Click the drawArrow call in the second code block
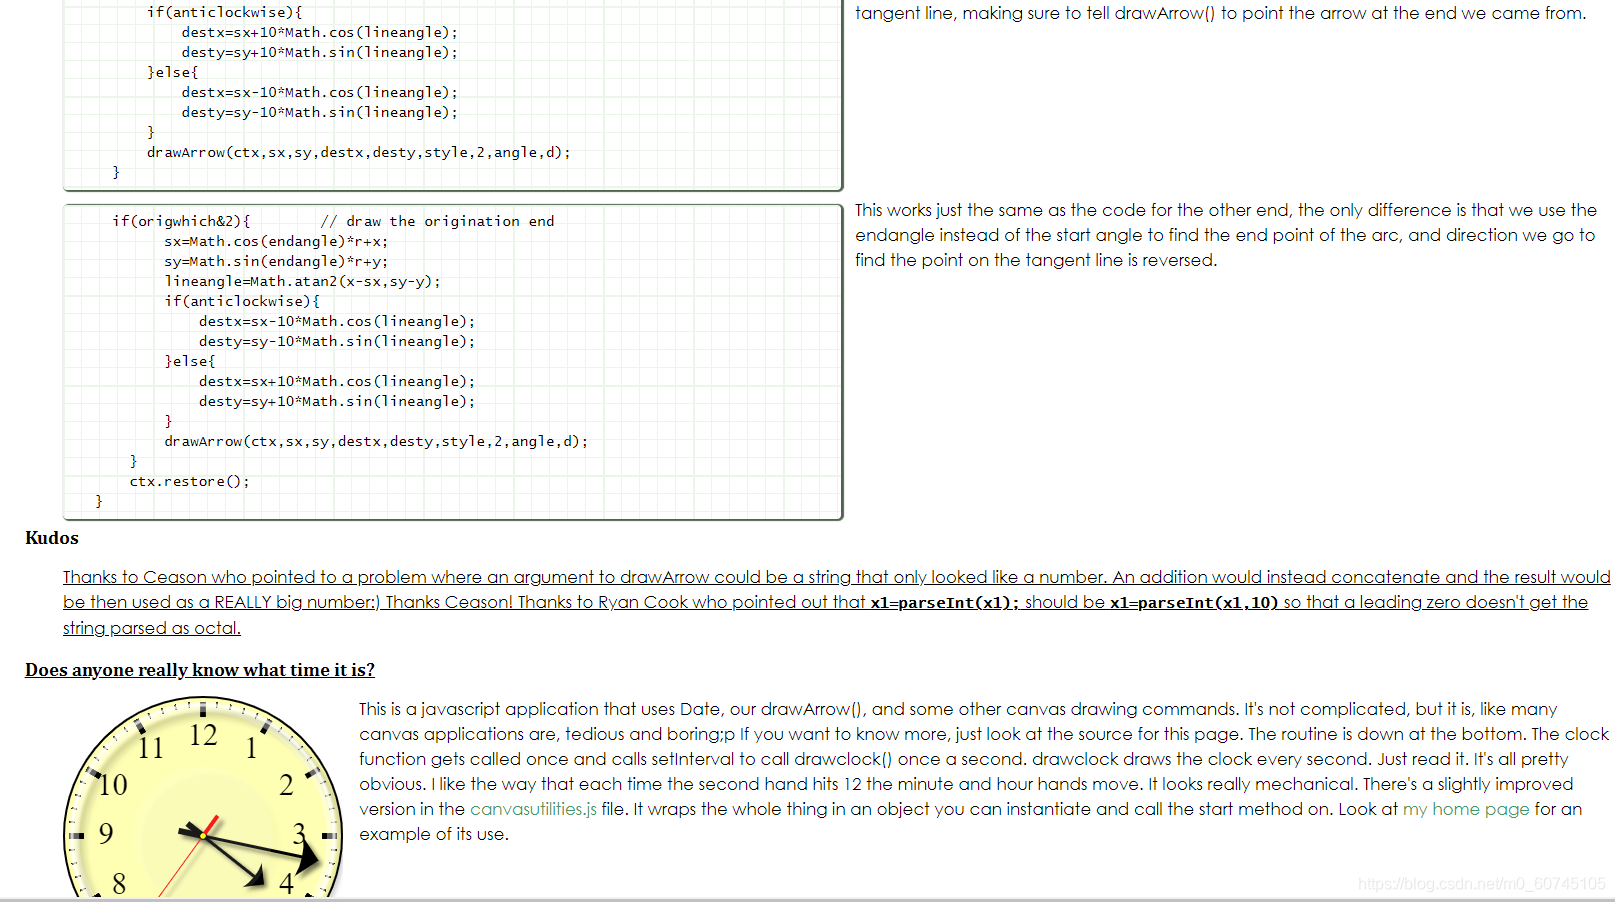The width and height of the screenshot is (1615, 902). tap(376, 441)
